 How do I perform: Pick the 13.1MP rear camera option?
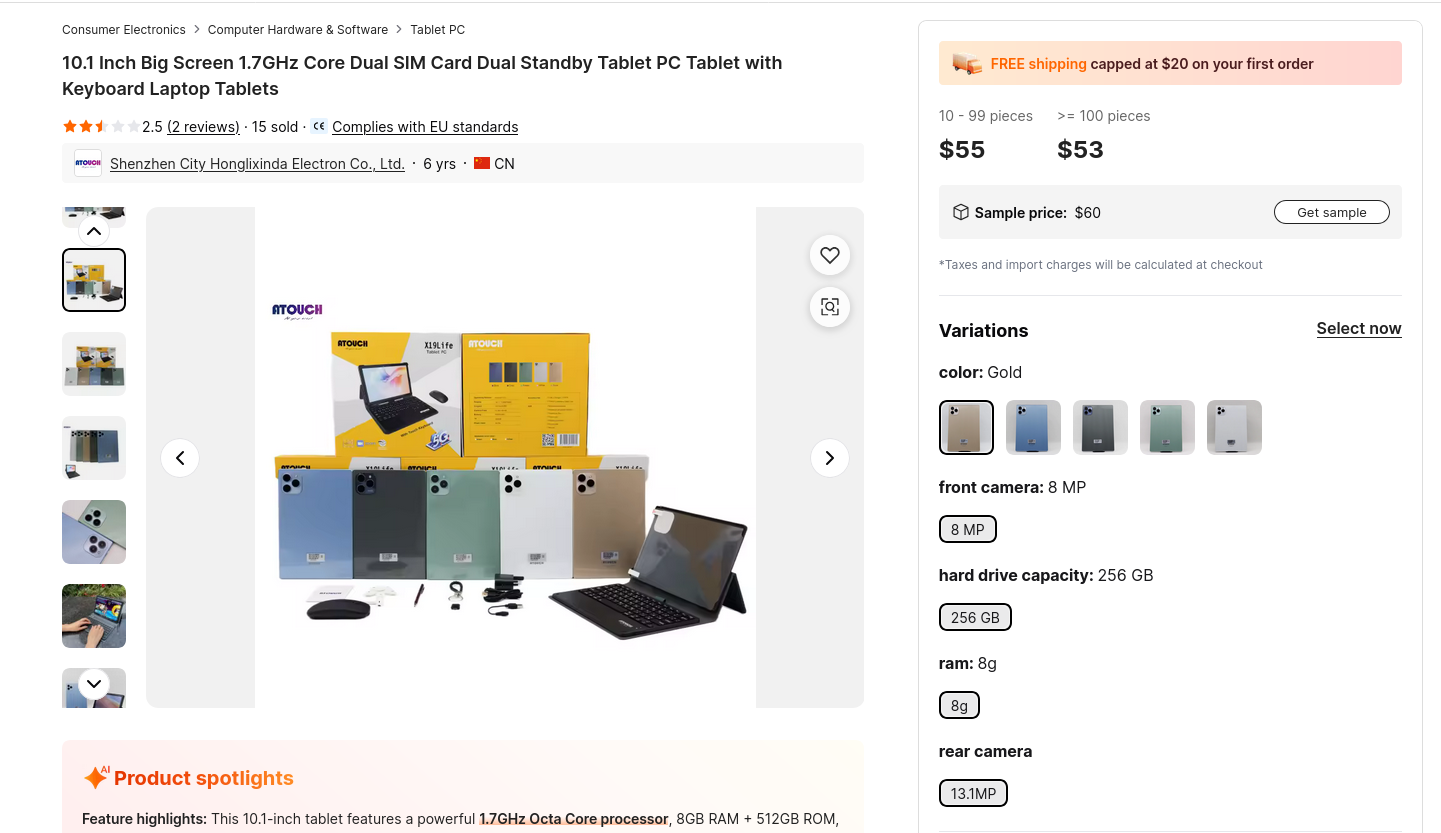pos(973,794)
